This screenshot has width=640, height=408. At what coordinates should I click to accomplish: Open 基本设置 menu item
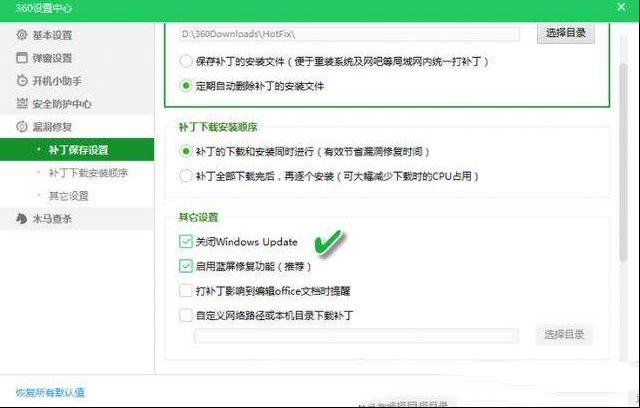coord(52,35)
